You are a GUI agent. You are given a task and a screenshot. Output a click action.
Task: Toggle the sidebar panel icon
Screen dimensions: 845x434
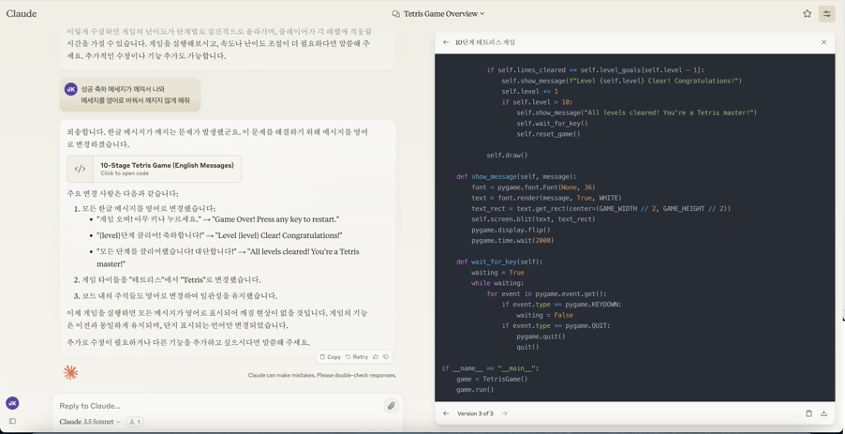click(12, 421)
